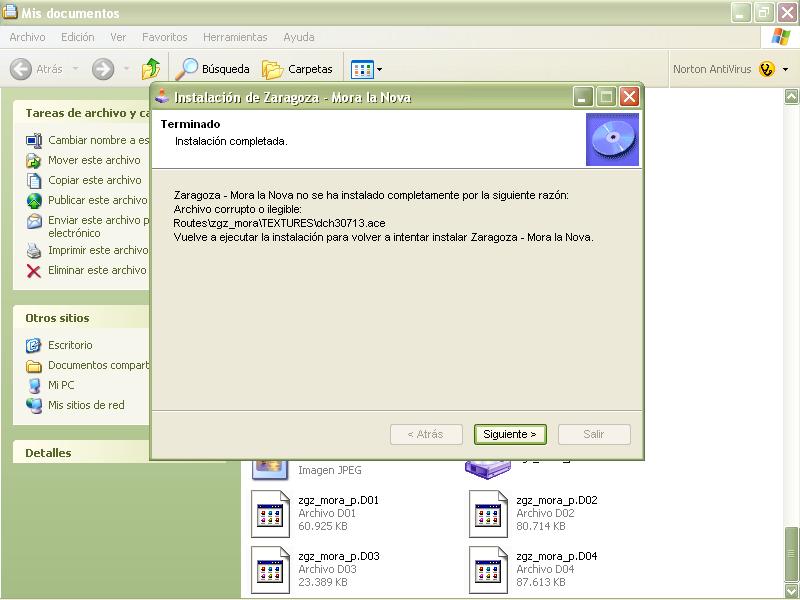Select the zgz_mora_p.D02 file icon
800x600 pixels.
487,514
